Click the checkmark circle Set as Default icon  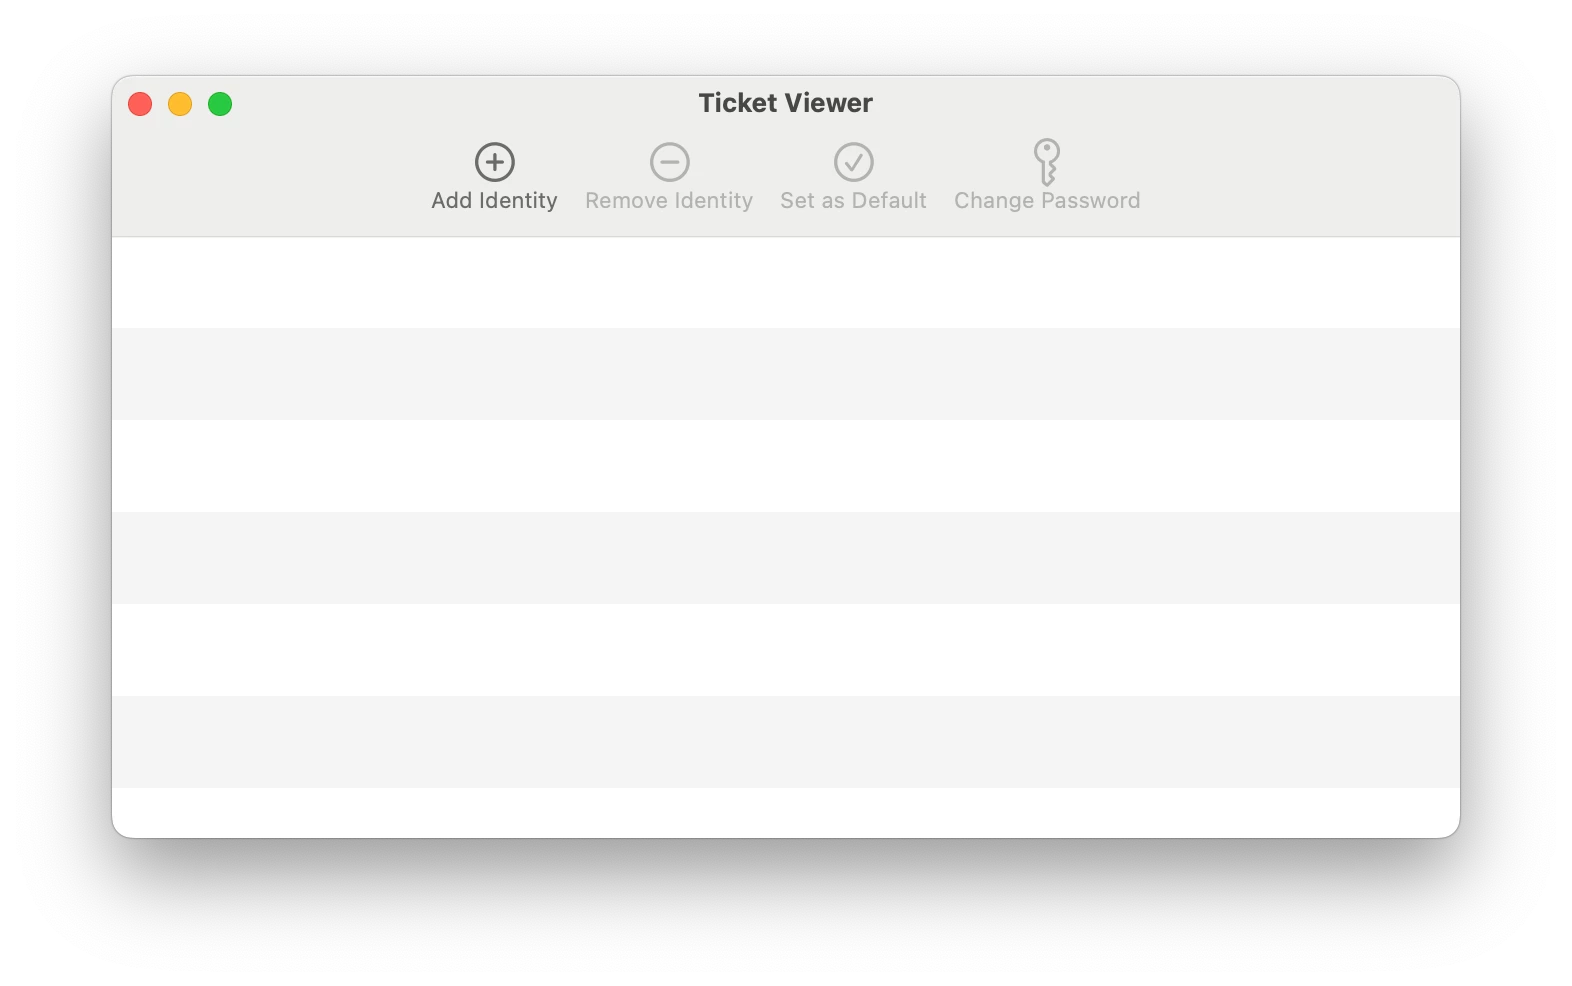tap(853, 162)
